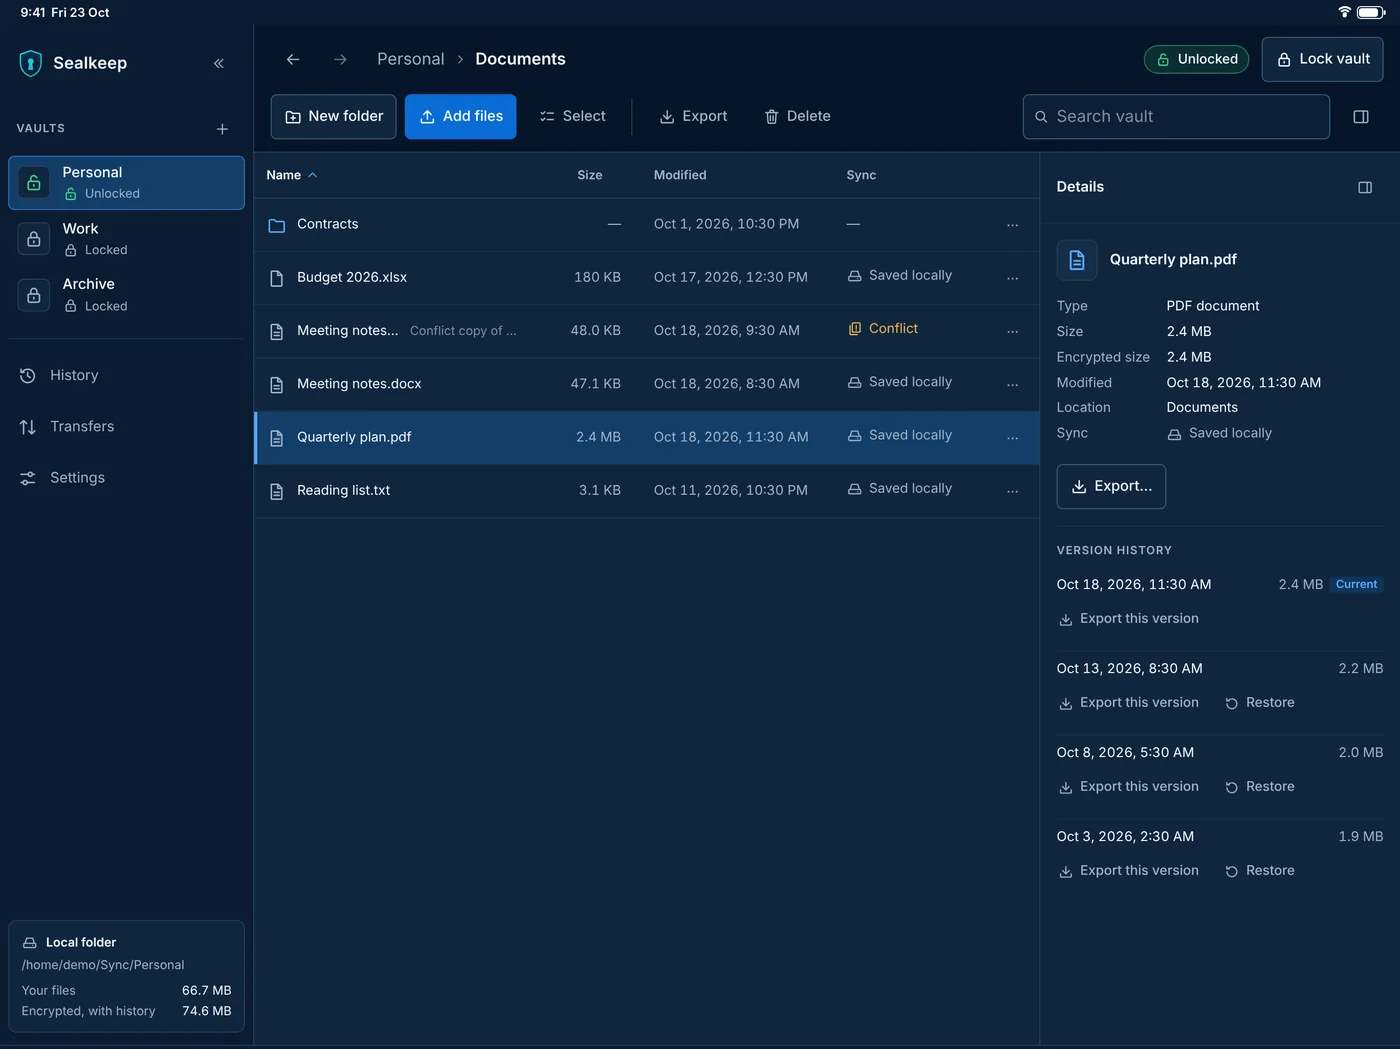
Task: Click Lock vault button
Action: click(1322, 59)
